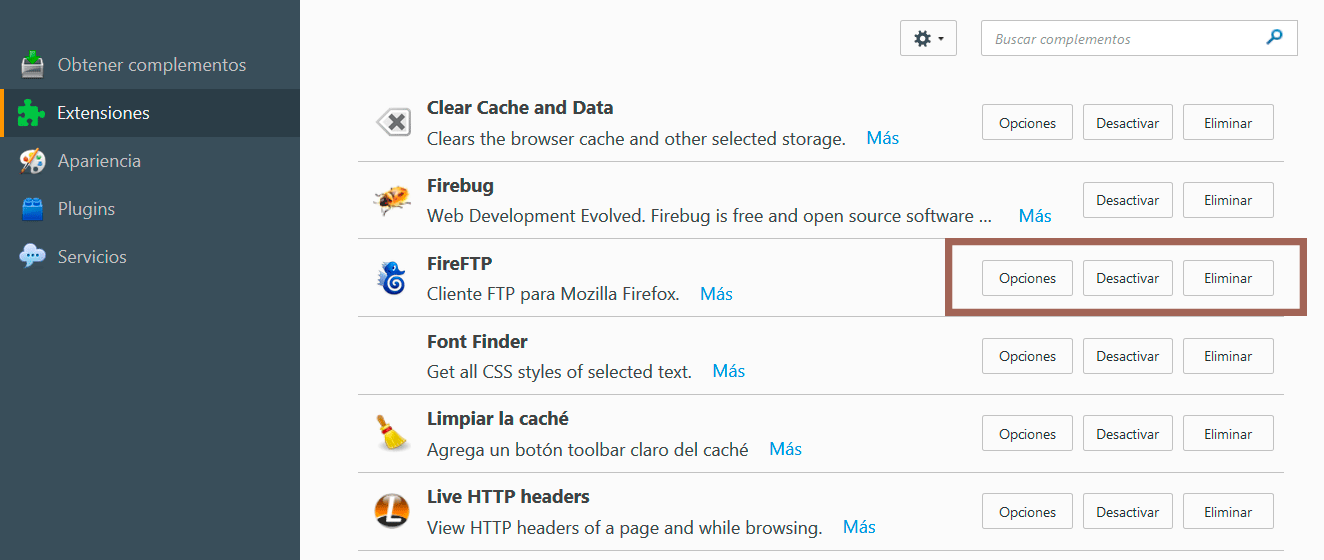This screenshot has width=1324, height=560.
Task: Click the Limpiar la caché broom icon
Action: (x=391, y=434)
